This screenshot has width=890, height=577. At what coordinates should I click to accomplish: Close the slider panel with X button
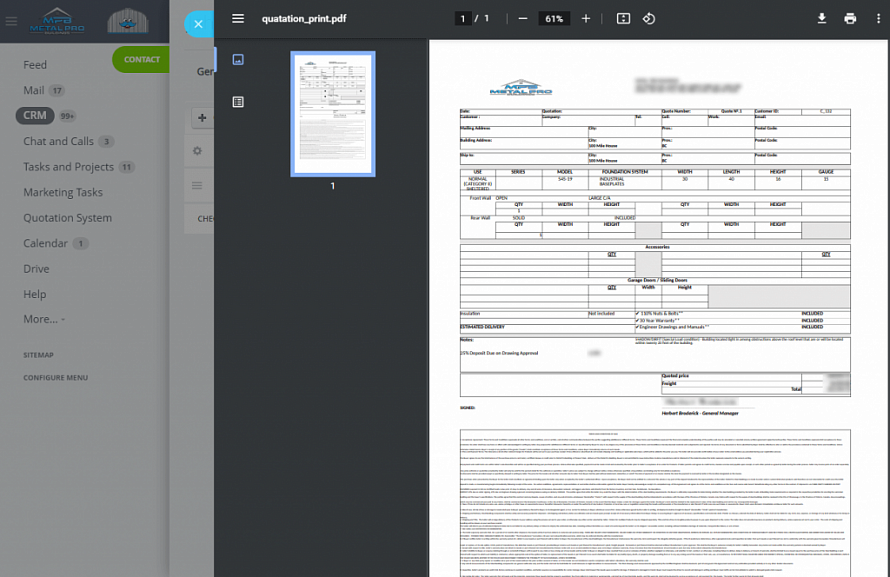198,24
